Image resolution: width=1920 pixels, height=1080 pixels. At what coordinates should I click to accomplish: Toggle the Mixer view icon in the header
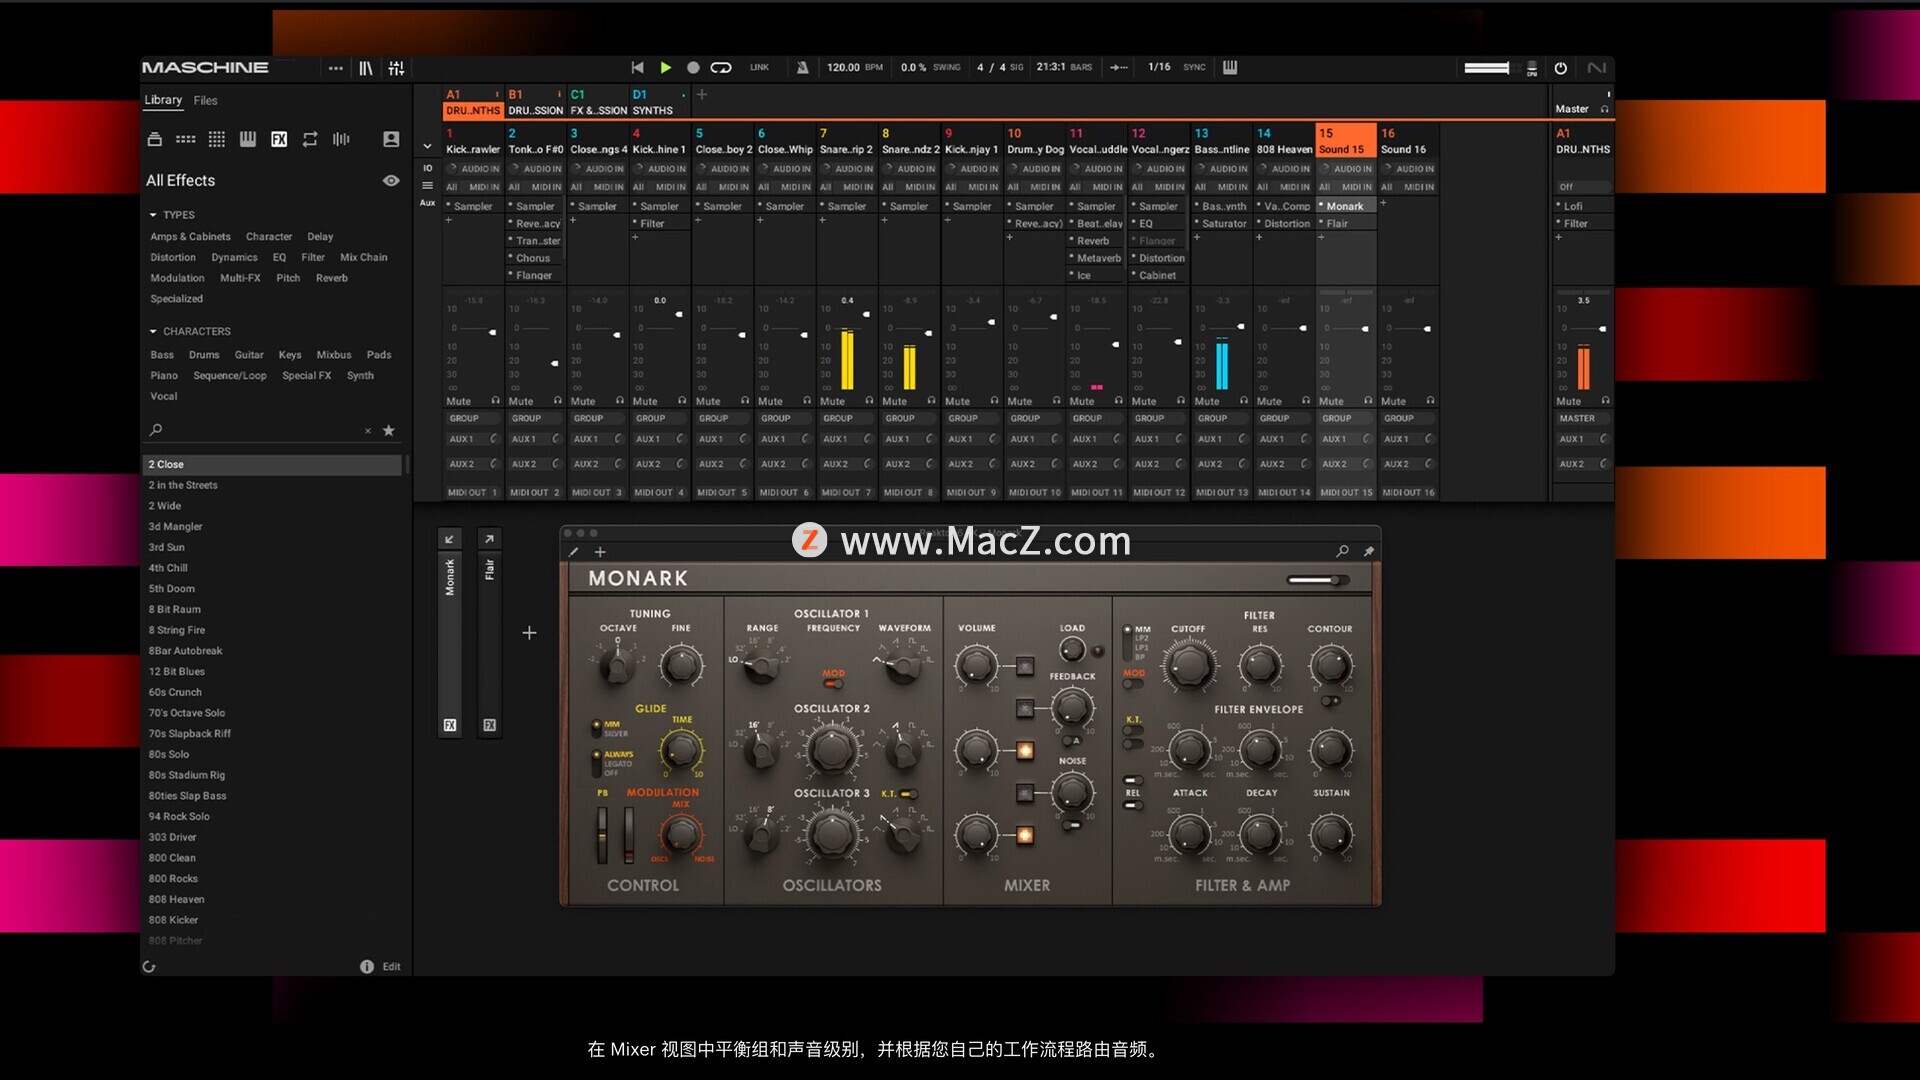(x=397, y=68)
